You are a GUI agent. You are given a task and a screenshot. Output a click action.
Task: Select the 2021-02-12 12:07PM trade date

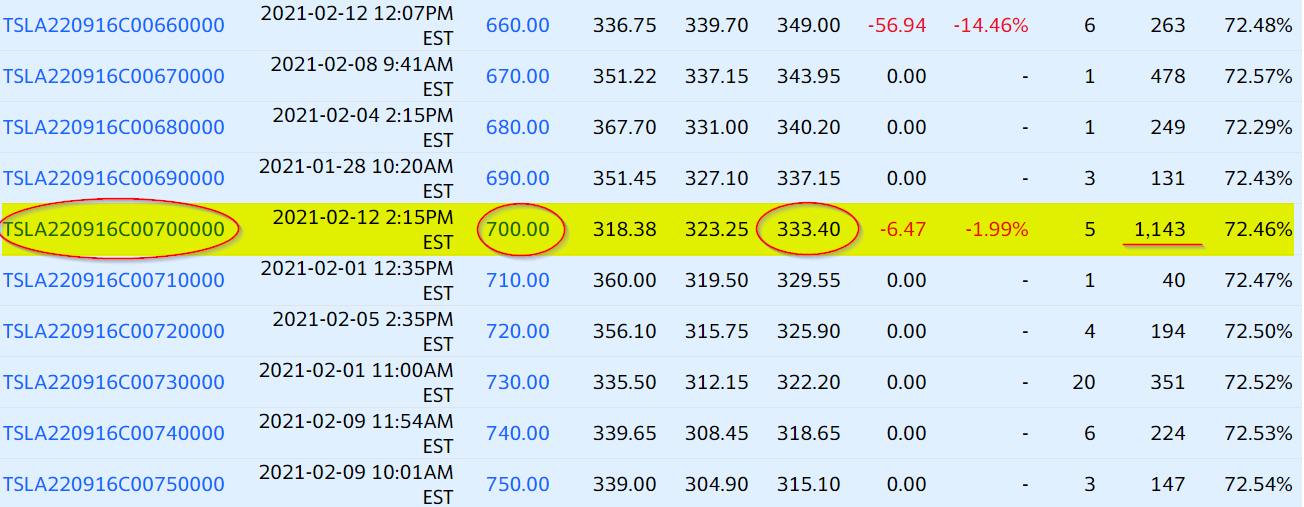pyautogui.click(x=357, y=25)
